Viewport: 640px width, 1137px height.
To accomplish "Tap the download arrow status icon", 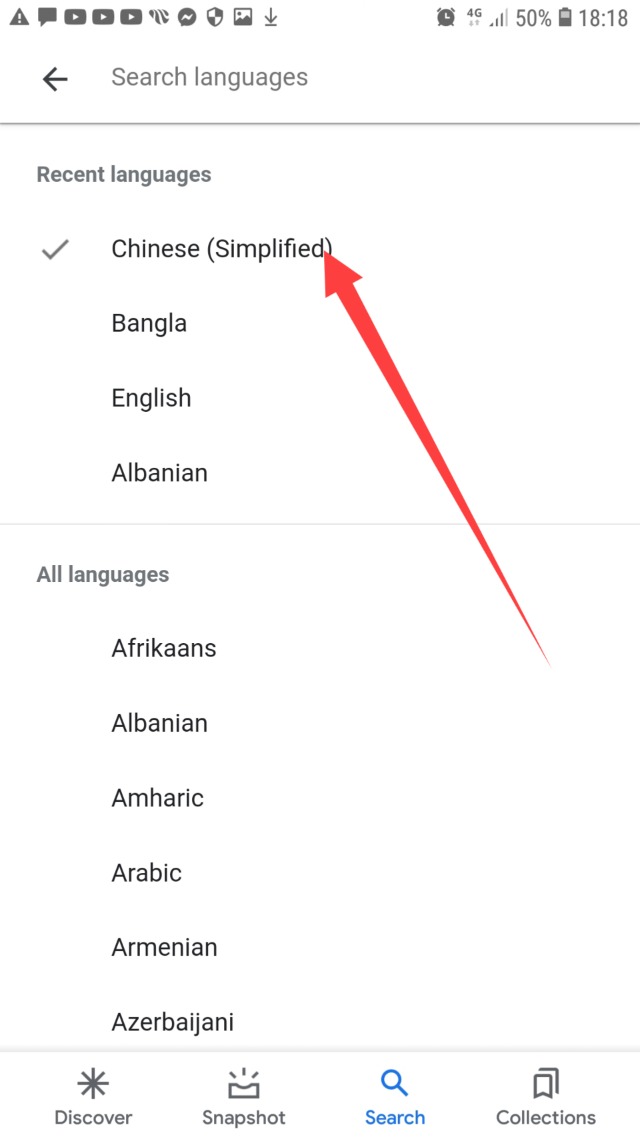I will click(270, 18).
